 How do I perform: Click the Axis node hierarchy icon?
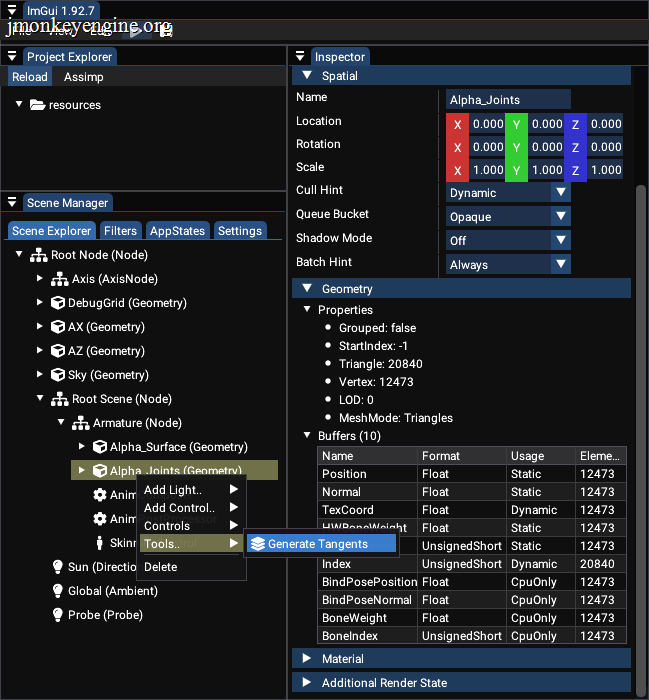[x=59, y=279]
